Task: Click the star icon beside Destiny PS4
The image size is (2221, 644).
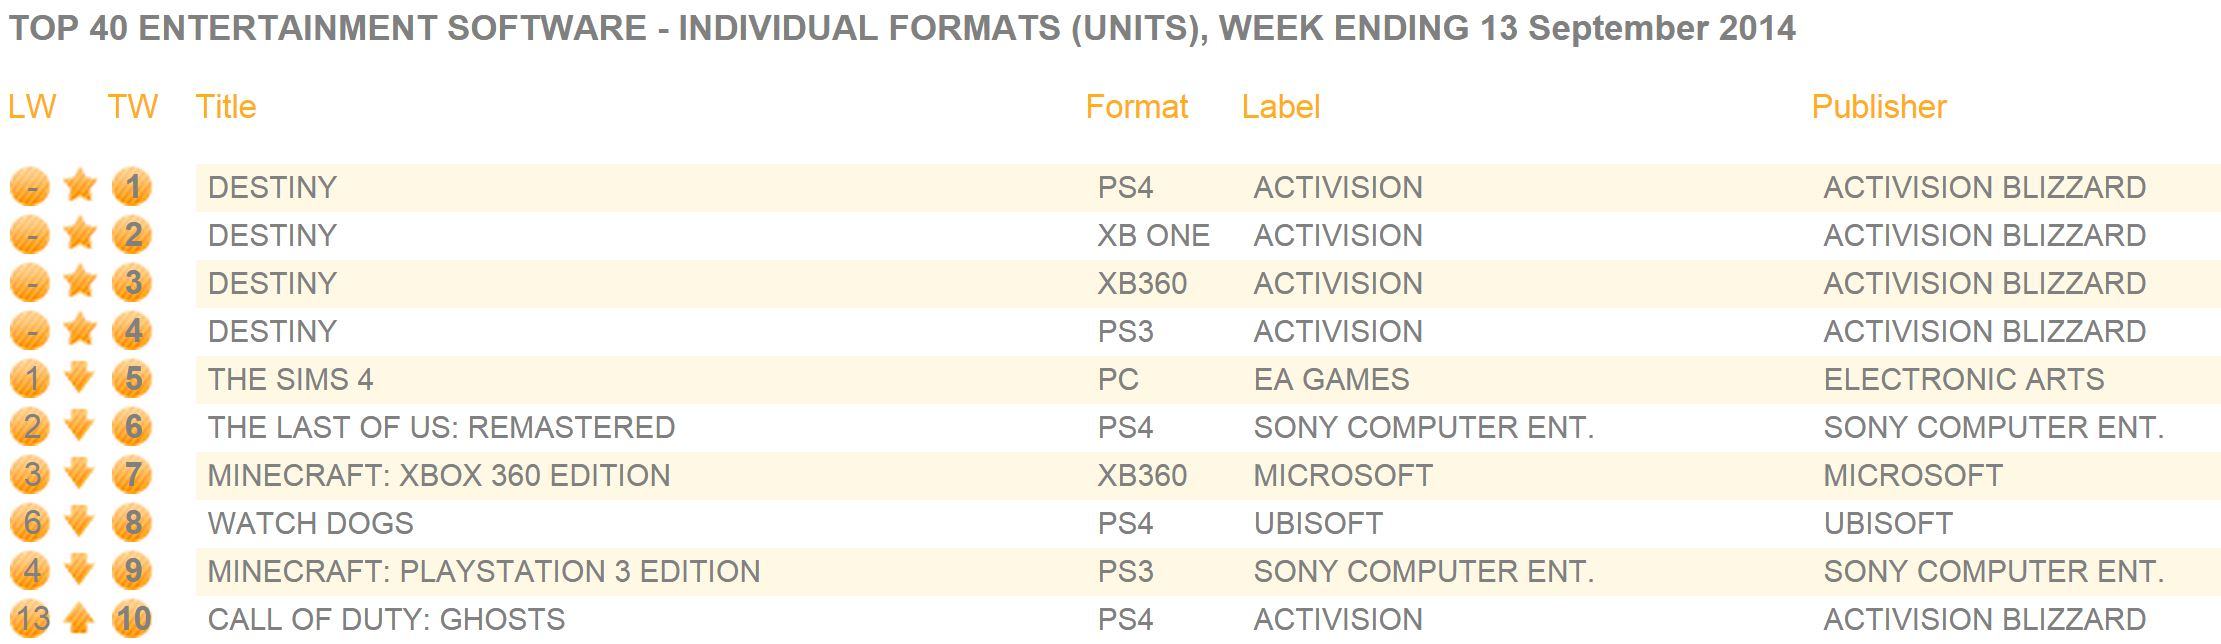Action: pyautogui.click(x=80, y=186)
